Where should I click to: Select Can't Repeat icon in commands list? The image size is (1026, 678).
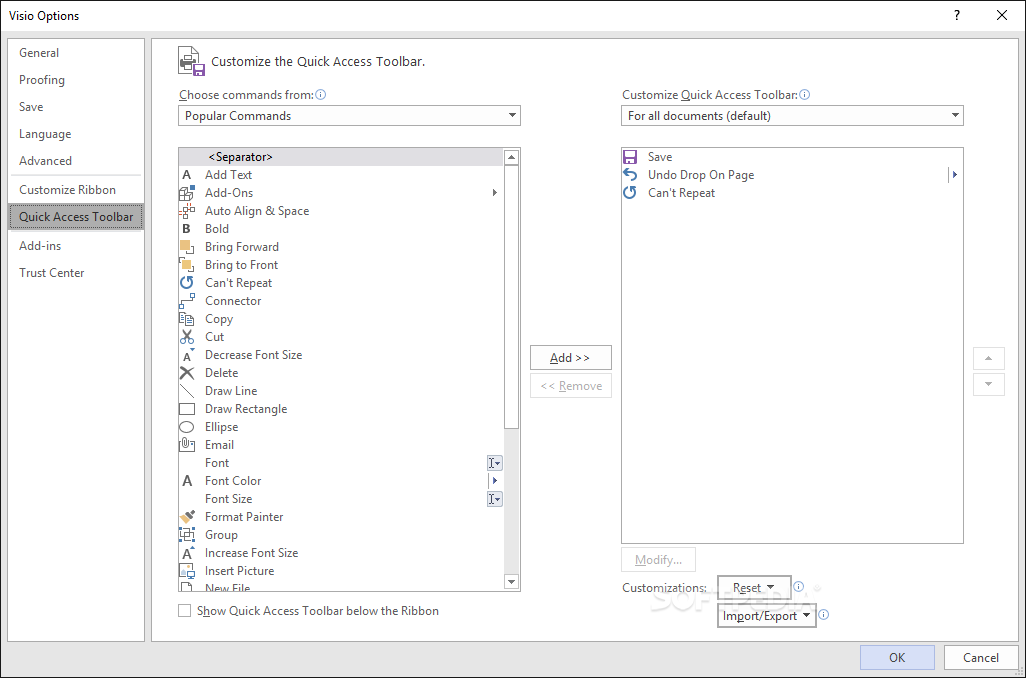[x=186, y=283]
